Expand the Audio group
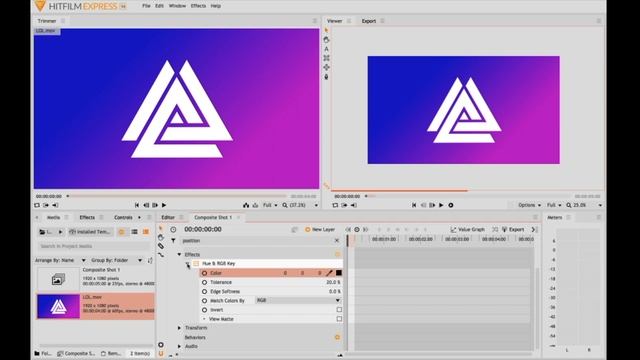 coord(179,346)
